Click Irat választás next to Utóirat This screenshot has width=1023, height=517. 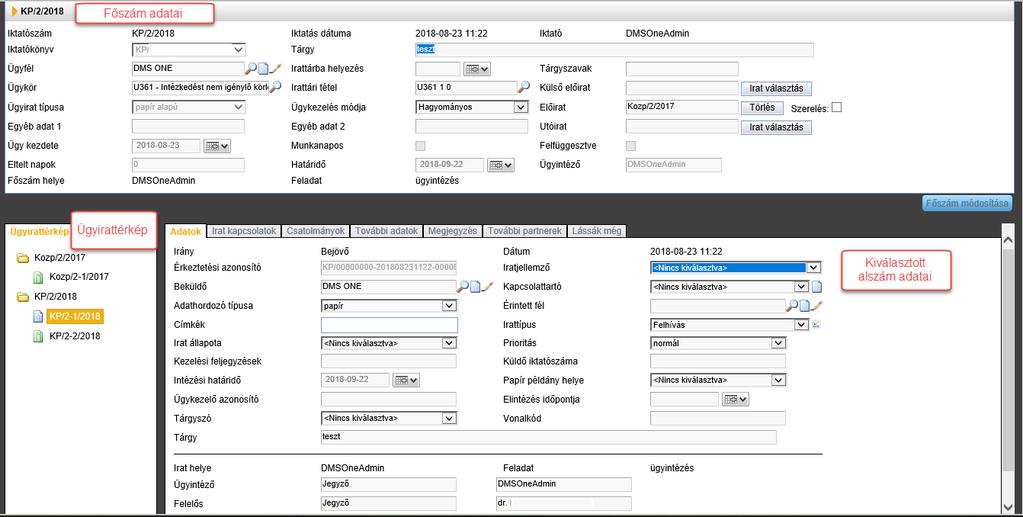(776, 127)
